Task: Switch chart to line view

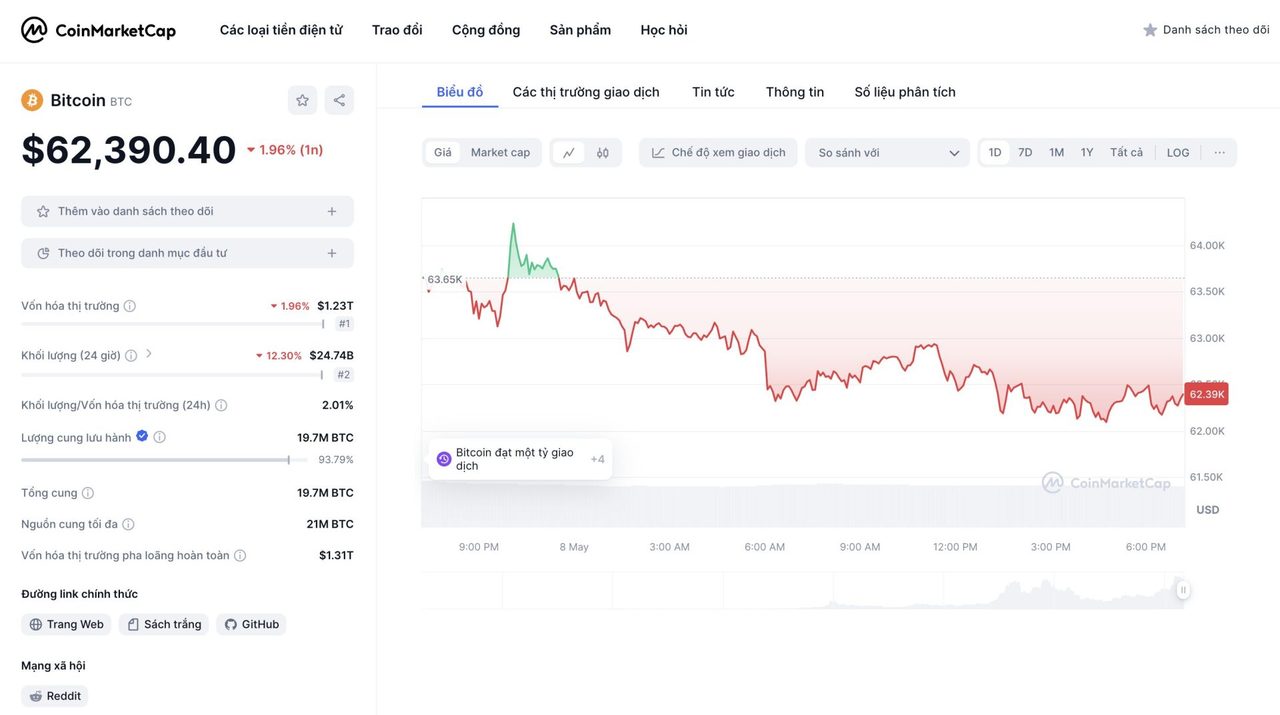Action: 569,153
